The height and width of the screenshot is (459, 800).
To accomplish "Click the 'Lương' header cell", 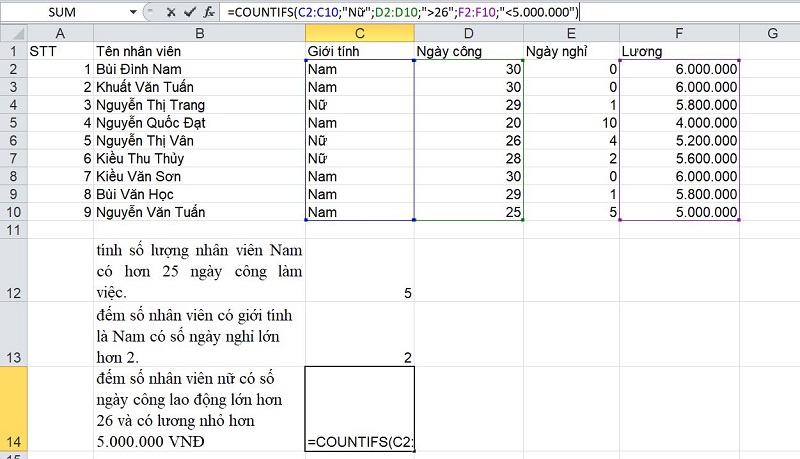I will [679, 51].
